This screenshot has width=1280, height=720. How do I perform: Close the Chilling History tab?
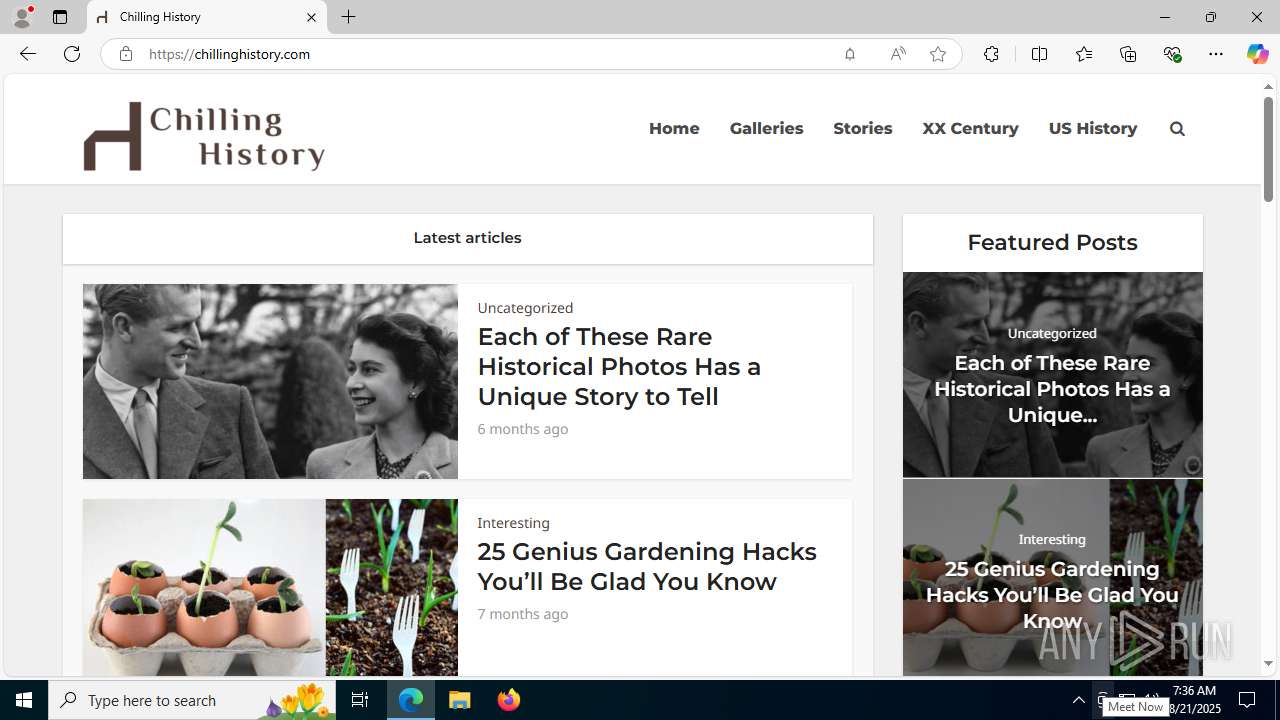pyautogui.click(x=311, y=17)
